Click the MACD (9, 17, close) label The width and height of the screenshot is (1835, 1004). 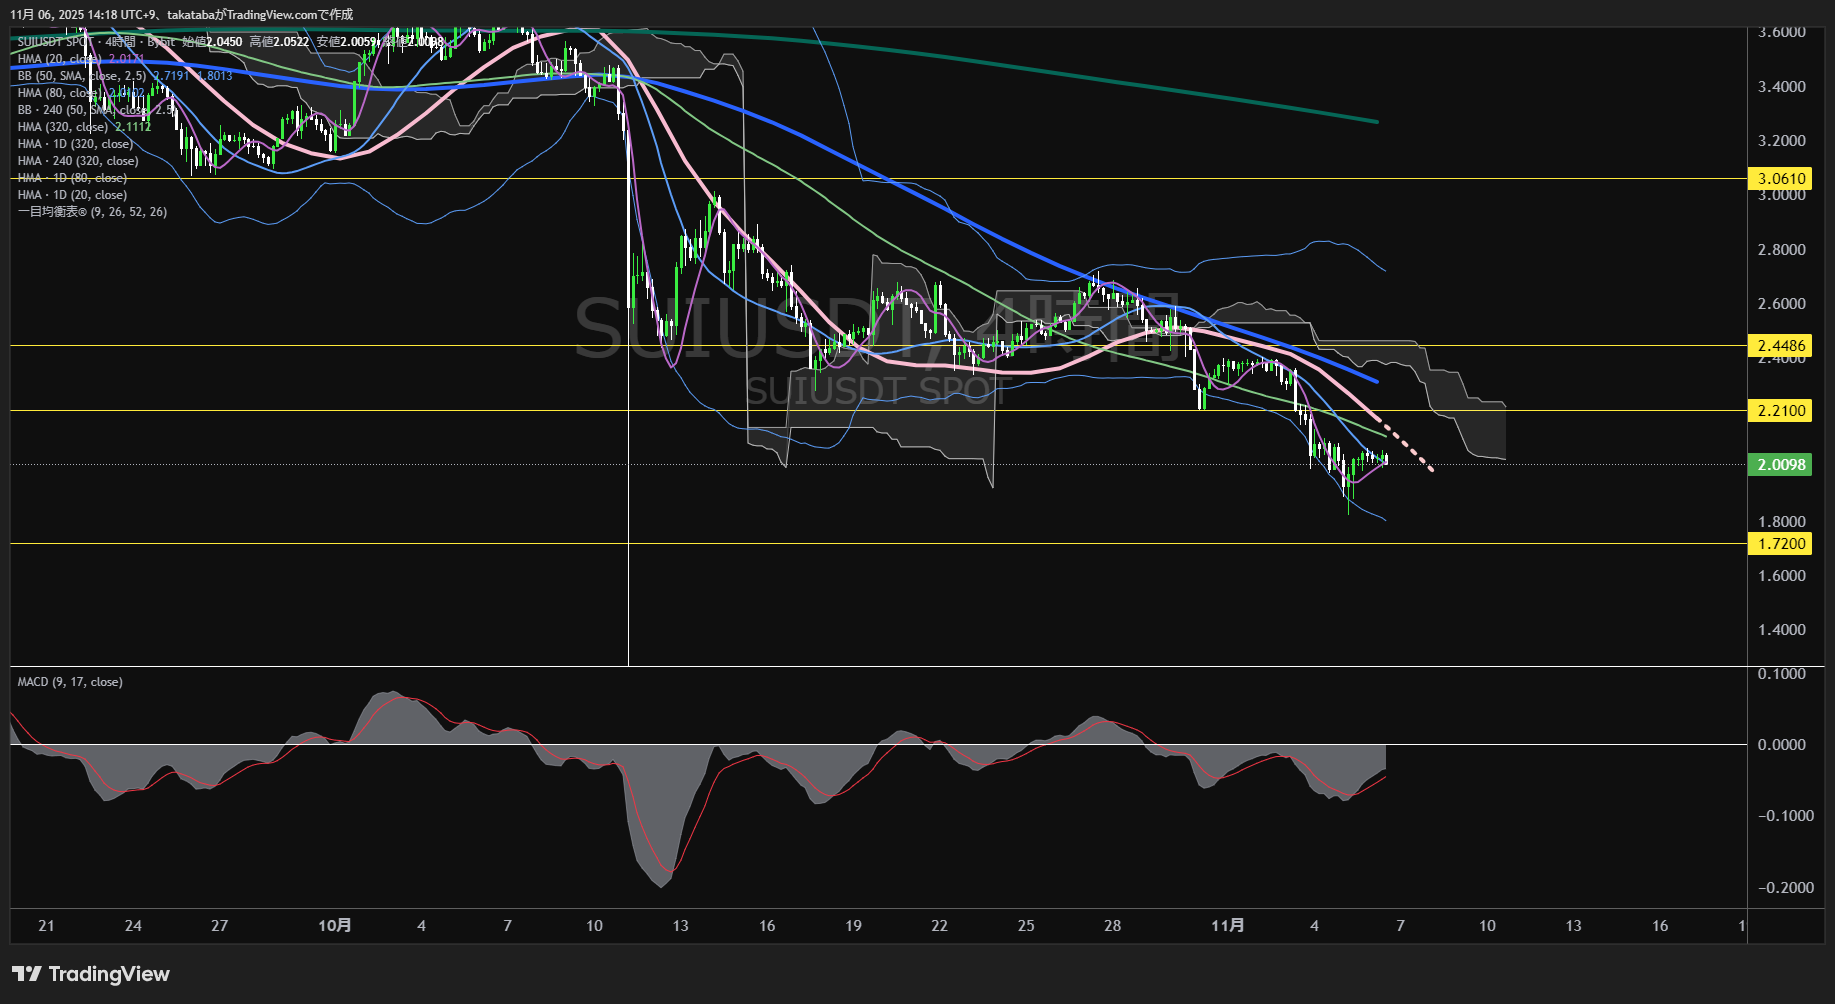[70, 682]
